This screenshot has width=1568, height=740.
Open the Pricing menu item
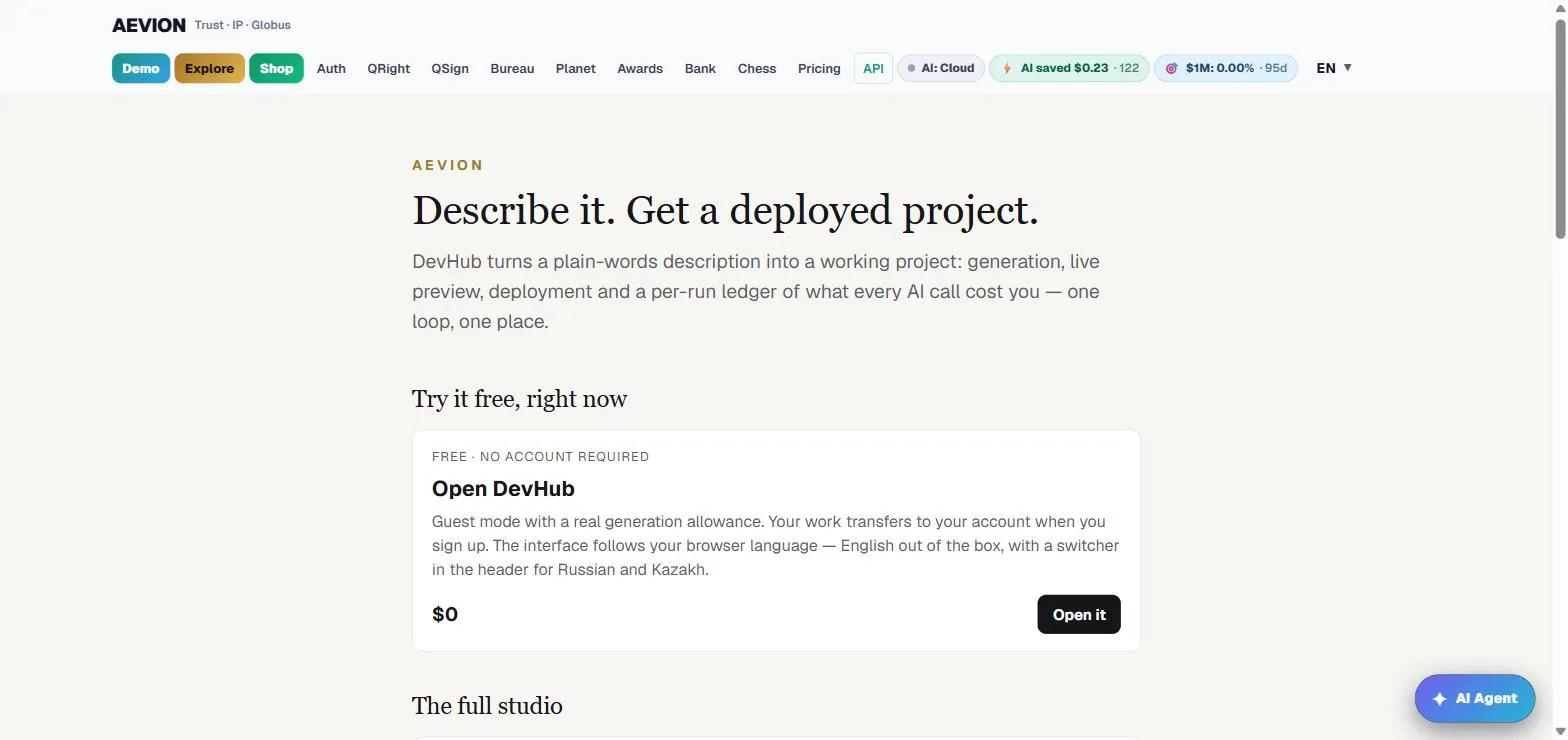tap(819, 68)
